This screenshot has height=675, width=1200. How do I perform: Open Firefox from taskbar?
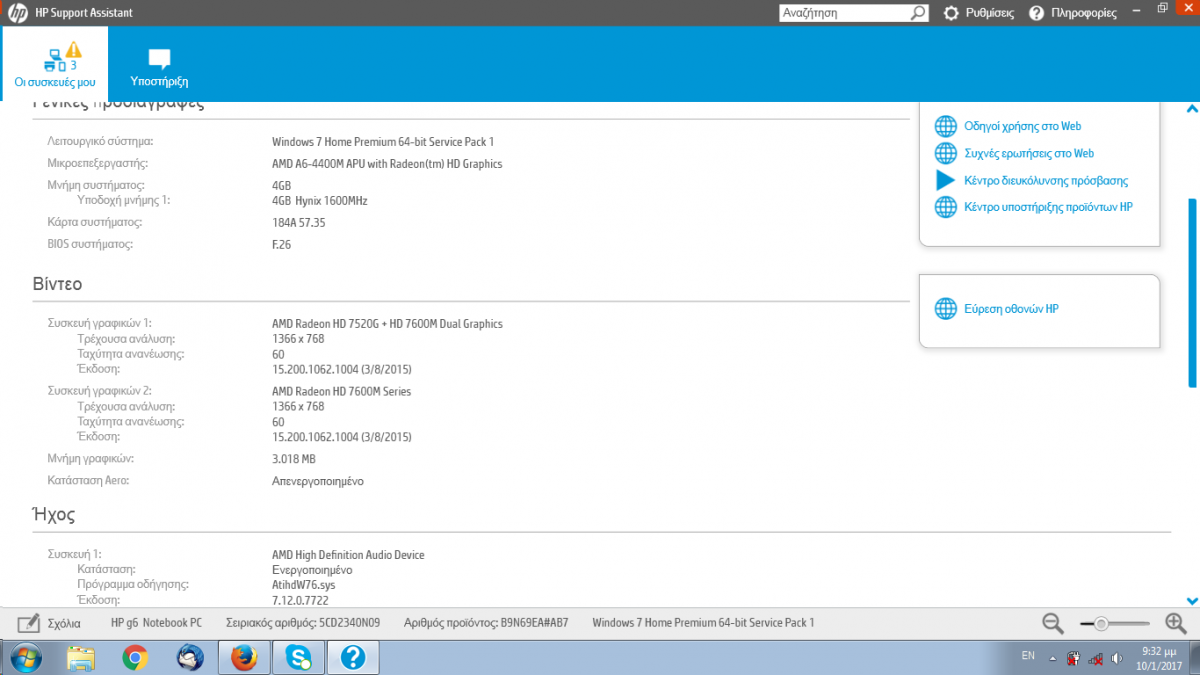245,657
